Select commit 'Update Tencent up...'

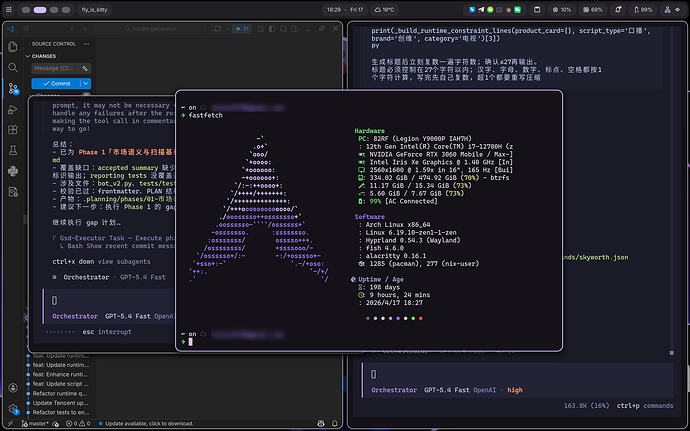pyautogui.click(x=60, y=403)
